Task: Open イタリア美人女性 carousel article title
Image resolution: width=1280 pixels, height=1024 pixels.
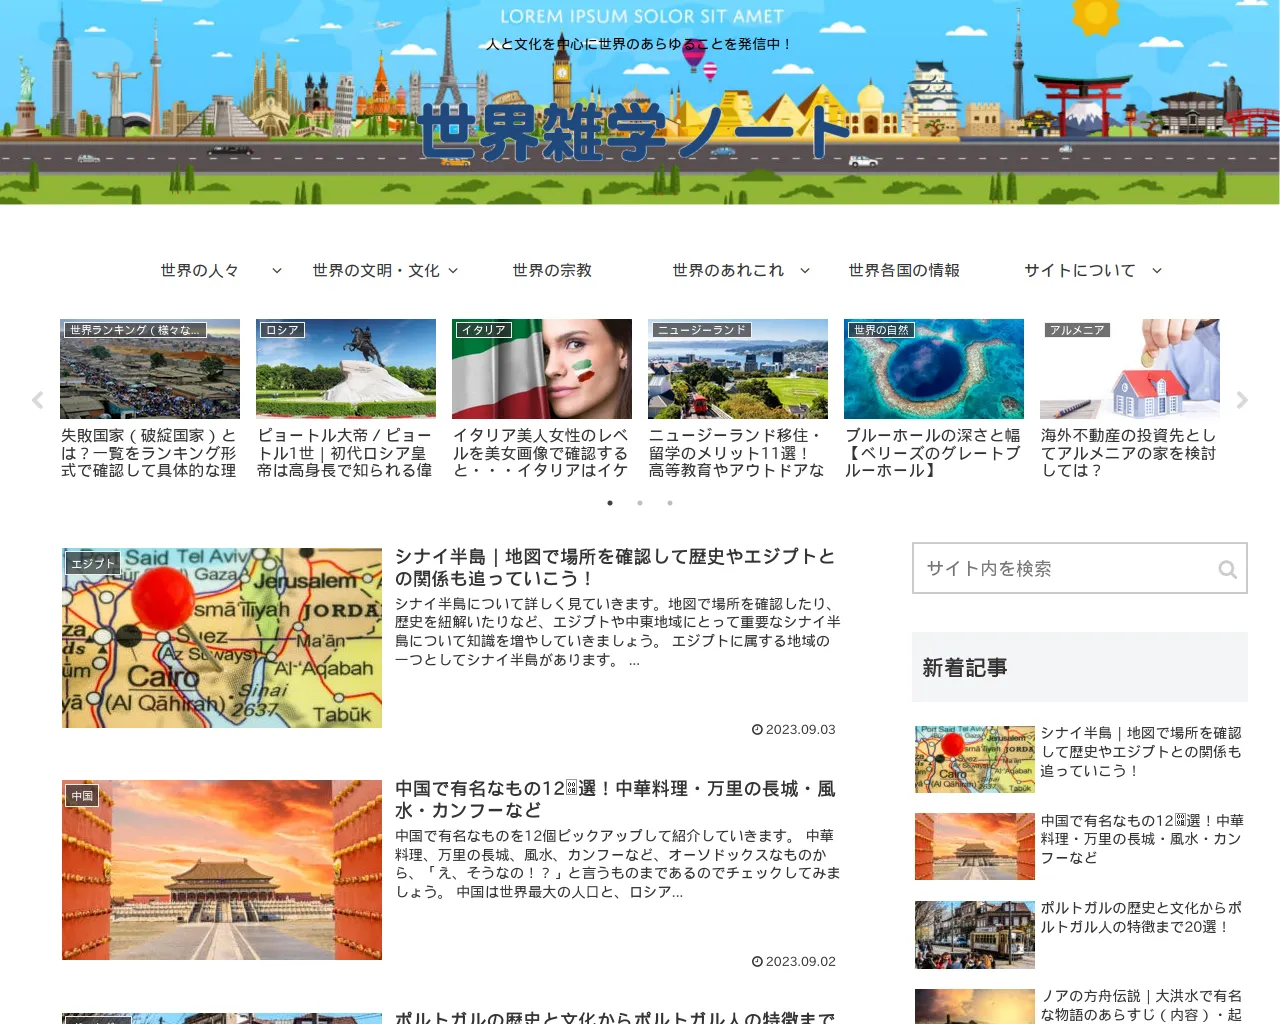Action: click(x=541, y=453)
